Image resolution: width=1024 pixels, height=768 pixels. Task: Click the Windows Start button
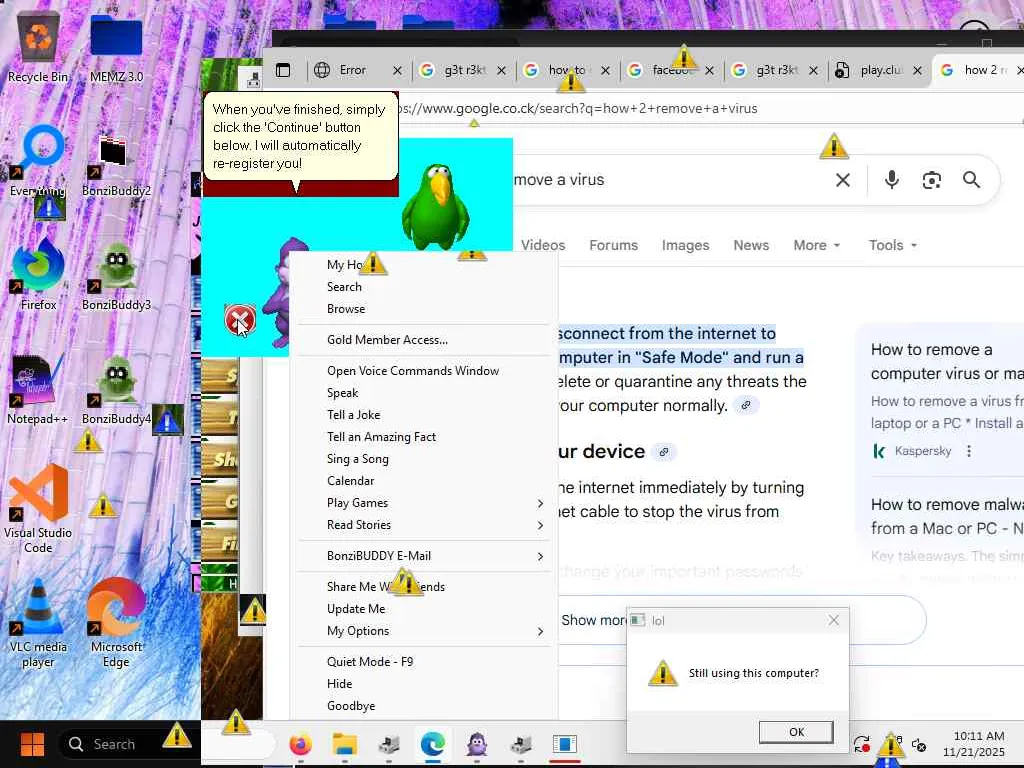[x=32, y=744]
